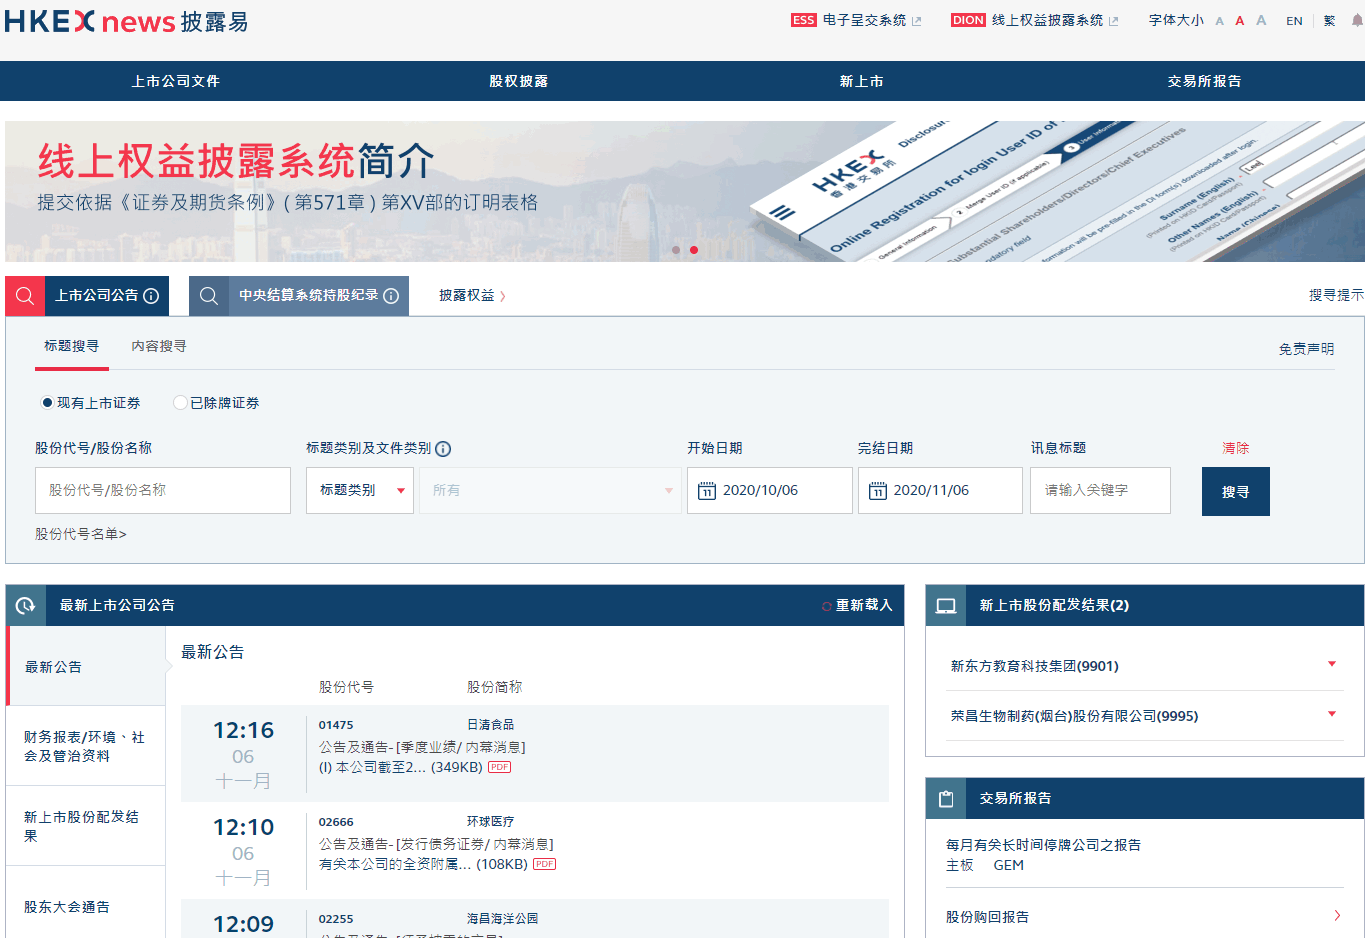Click the ESS red badge icon
1365x938 pixels.
point(803,20)
